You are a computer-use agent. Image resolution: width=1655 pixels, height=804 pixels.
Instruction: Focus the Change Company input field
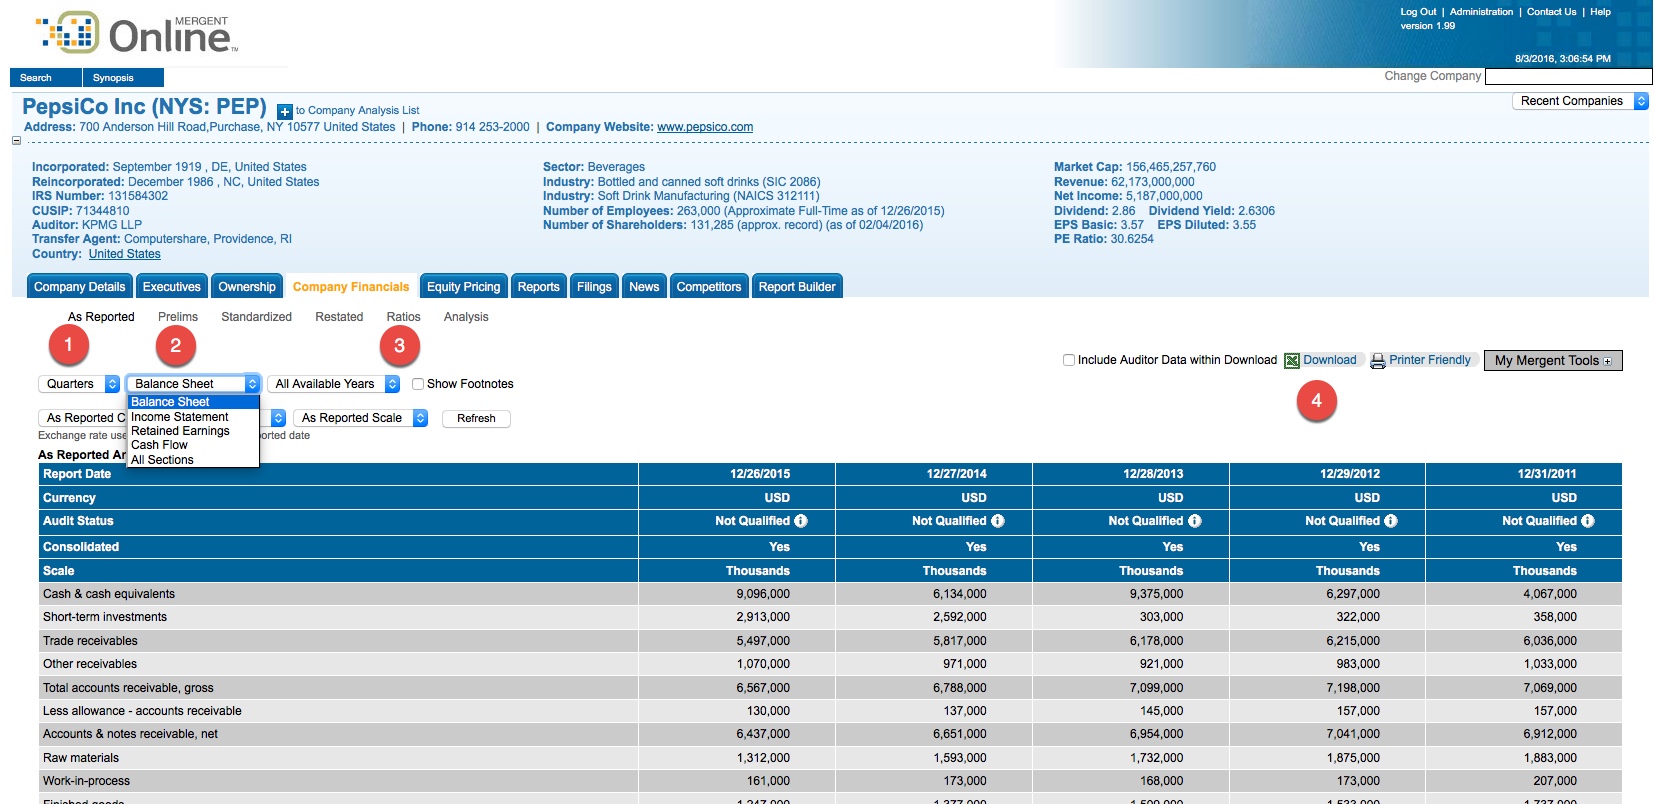pos(1569,77)
